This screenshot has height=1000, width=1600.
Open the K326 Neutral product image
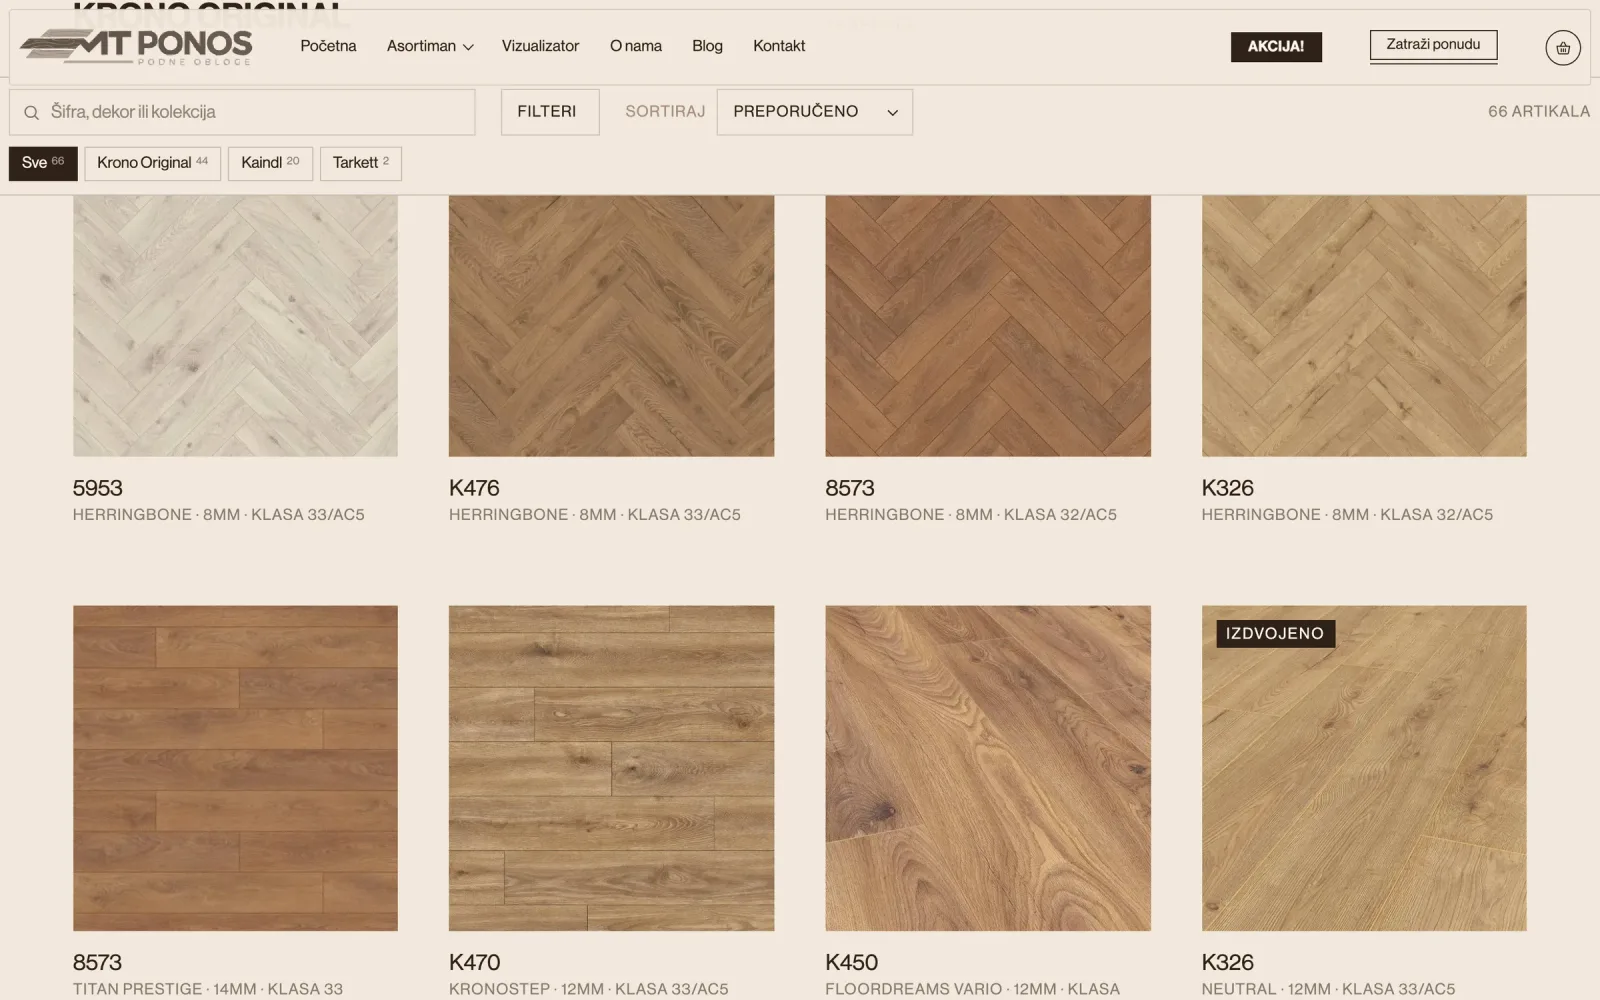click(1364, 768)
